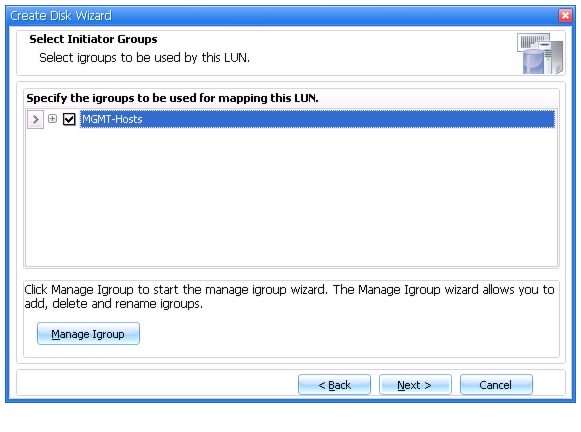Image resolution: width=581 pixels, height=432 pixels.
Task: Uncheck the MGMT-Hosts igroup checkbox
Action: pos(69,119)
